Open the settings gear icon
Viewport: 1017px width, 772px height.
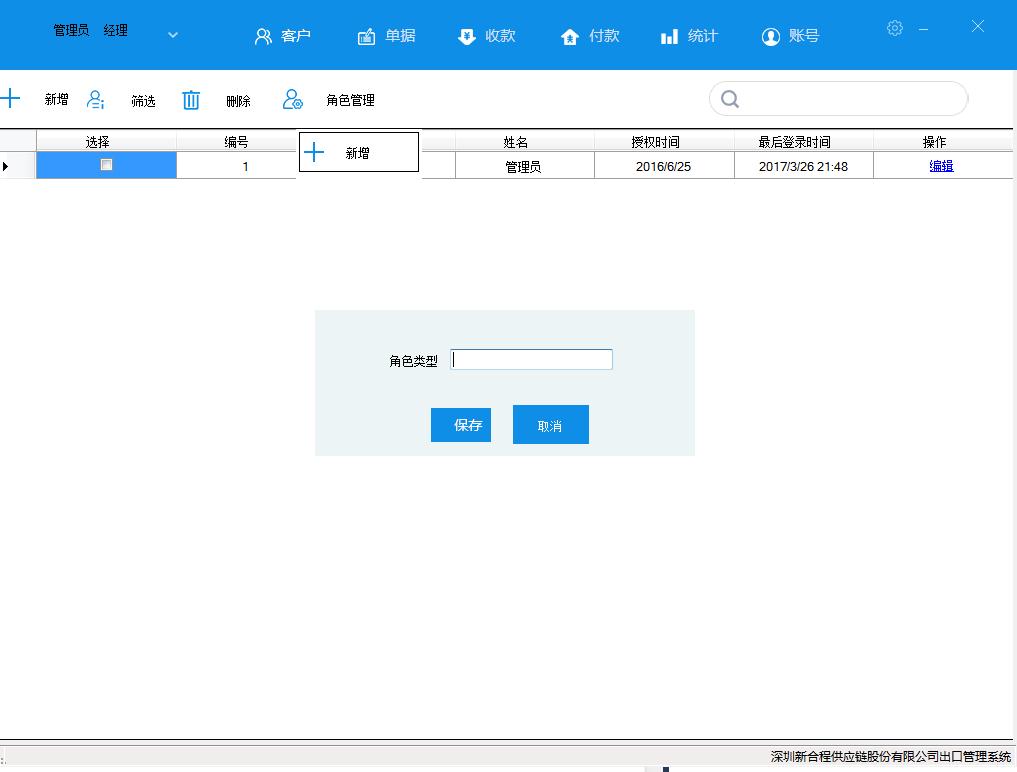coord(894,28)
